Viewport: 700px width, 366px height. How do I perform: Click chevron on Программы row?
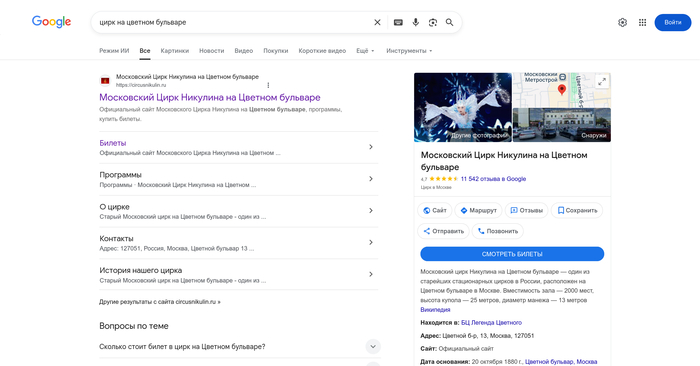tap(371, 179)
